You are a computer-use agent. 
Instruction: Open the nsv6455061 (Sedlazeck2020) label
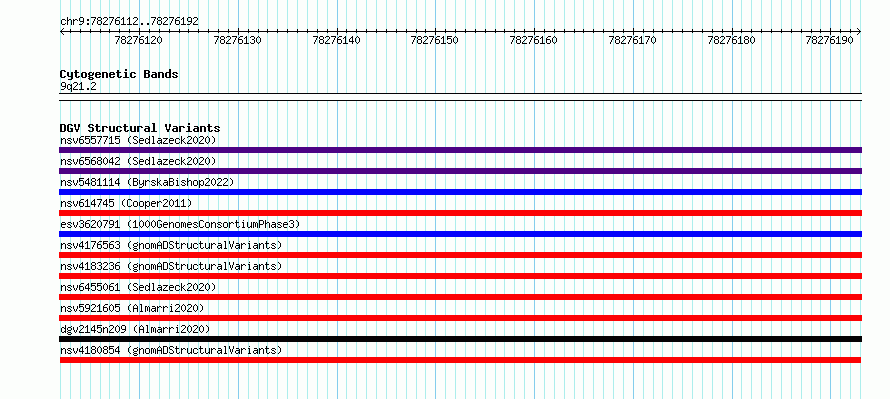coord(138,287)
